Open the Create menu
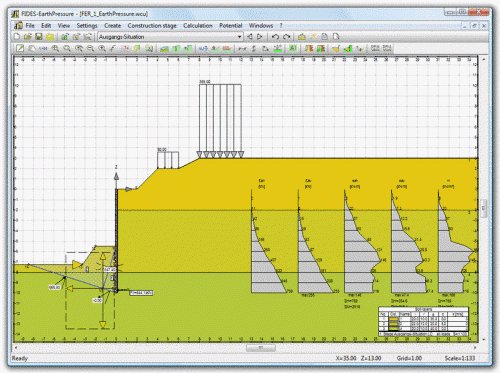Image resolution: width=500 pixels, height=373 pixels. pos(112,25)
